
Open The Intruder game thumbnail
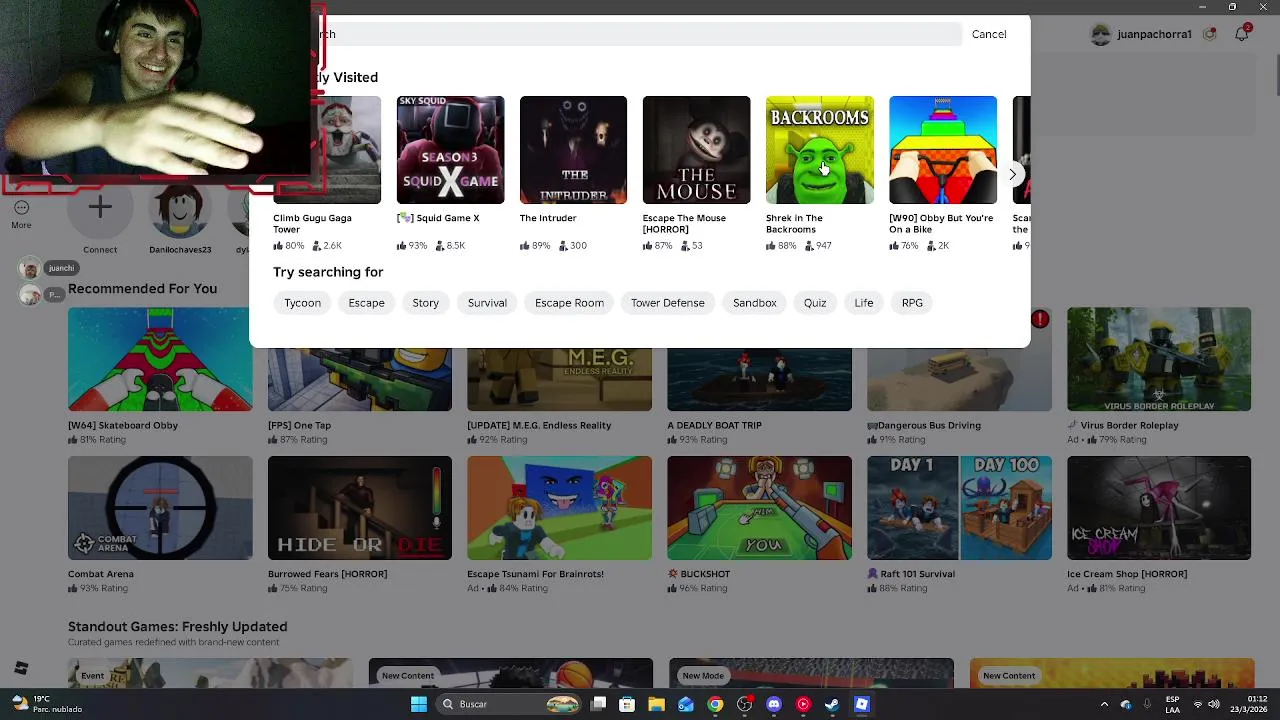point(573,150)
